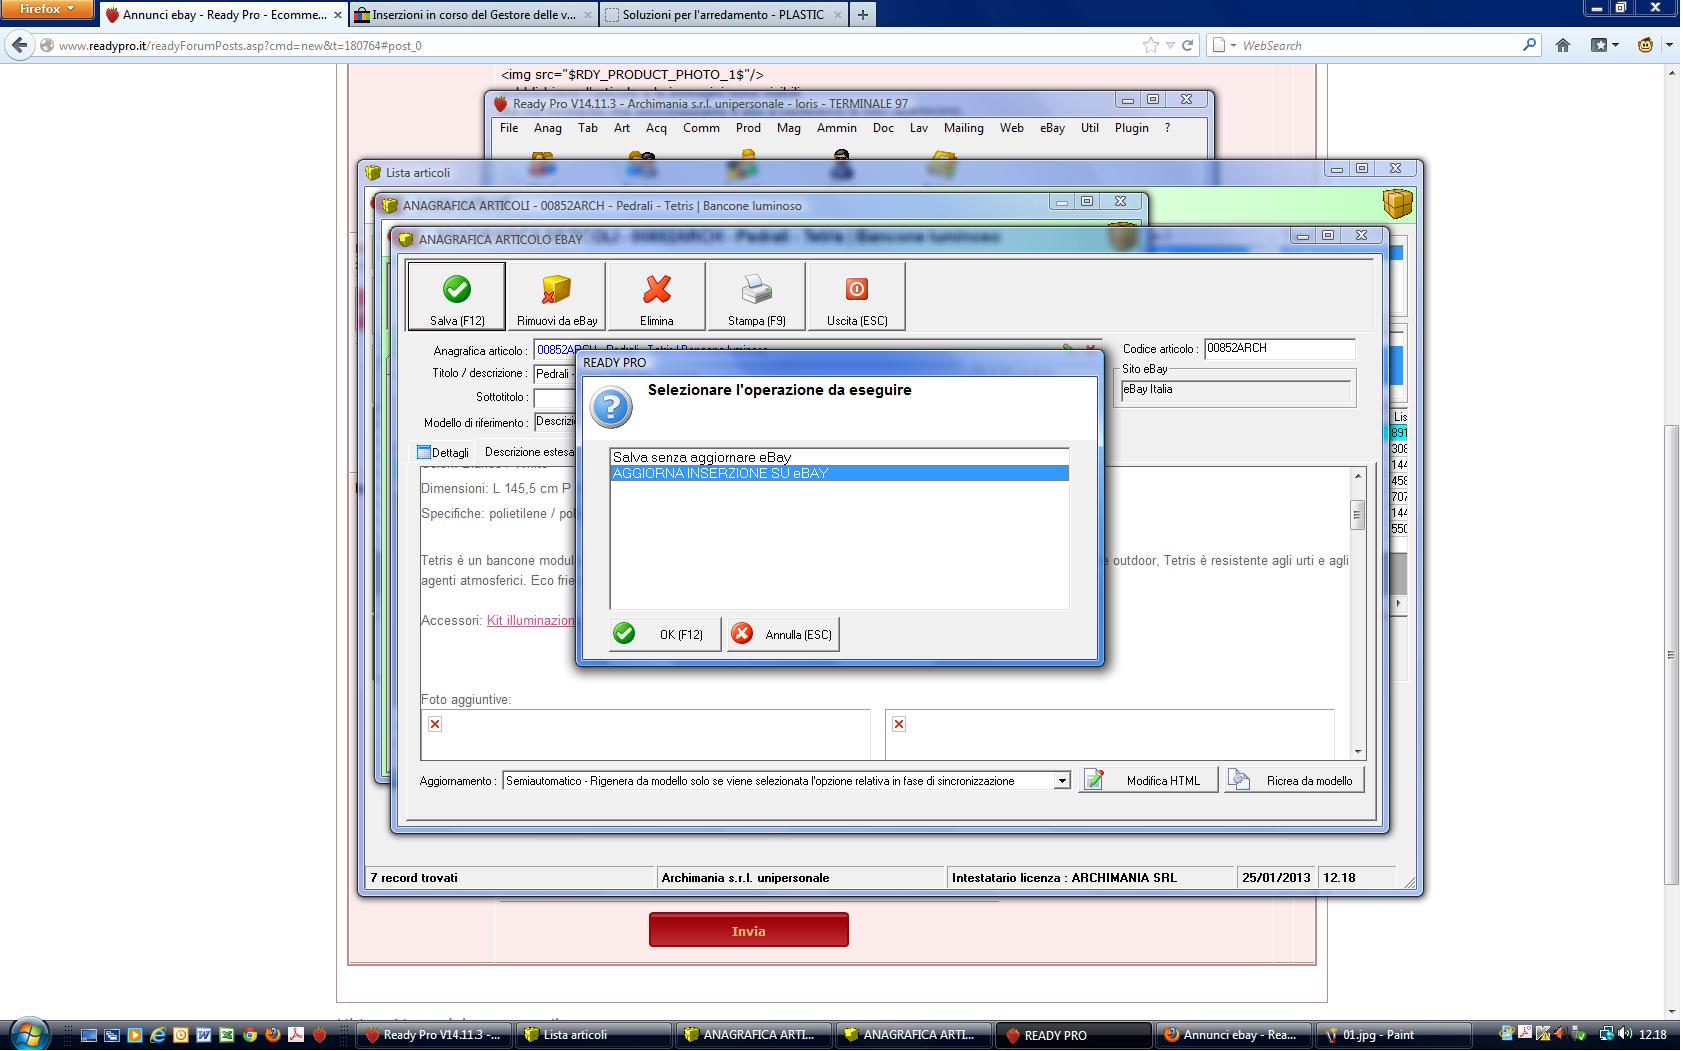
Task: Open the Aggiornamento dropdown
Action: 1062,781
